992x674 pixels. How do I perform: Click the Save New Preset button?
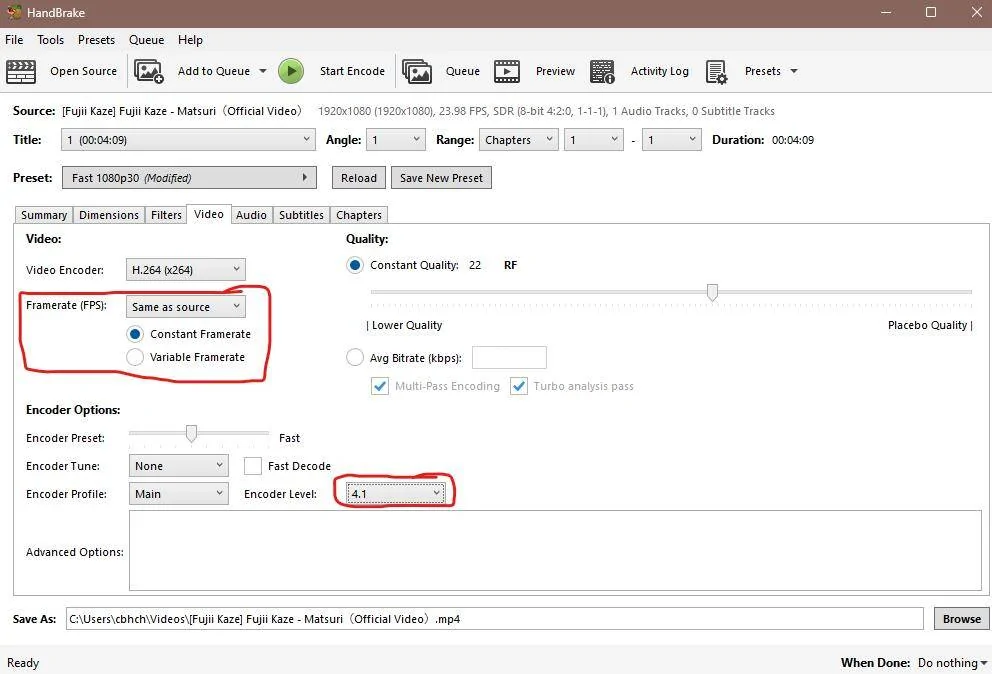coord(442,178)
